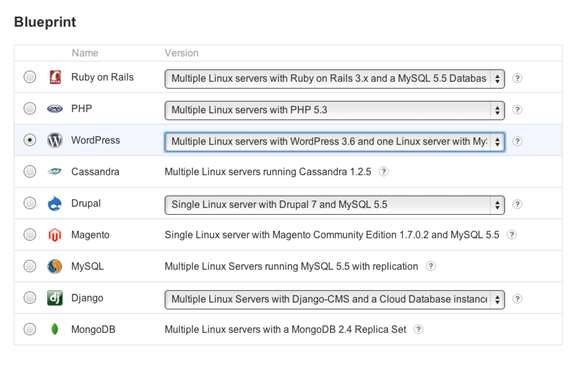580x380 pixels.
Task: Select the PHP radio button
Action: tap(30, 108)
